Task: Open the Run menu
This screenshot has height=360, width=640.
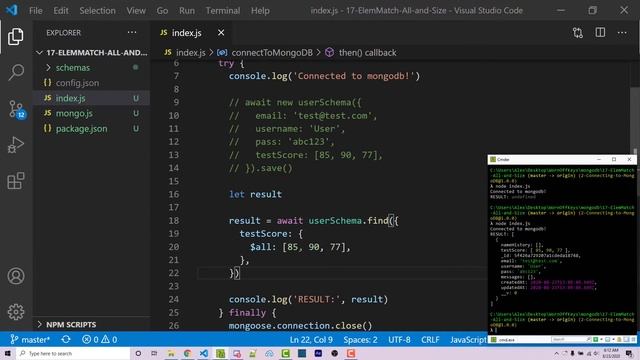Action: (187, 10)
